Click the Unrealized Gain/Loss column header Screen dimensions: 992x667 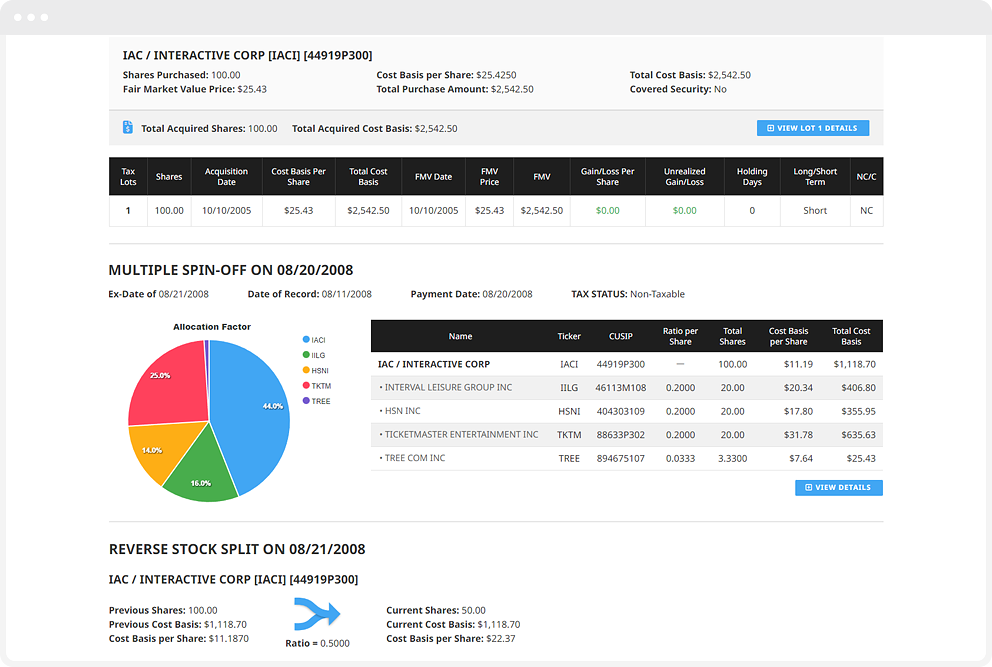coord(684,177)
